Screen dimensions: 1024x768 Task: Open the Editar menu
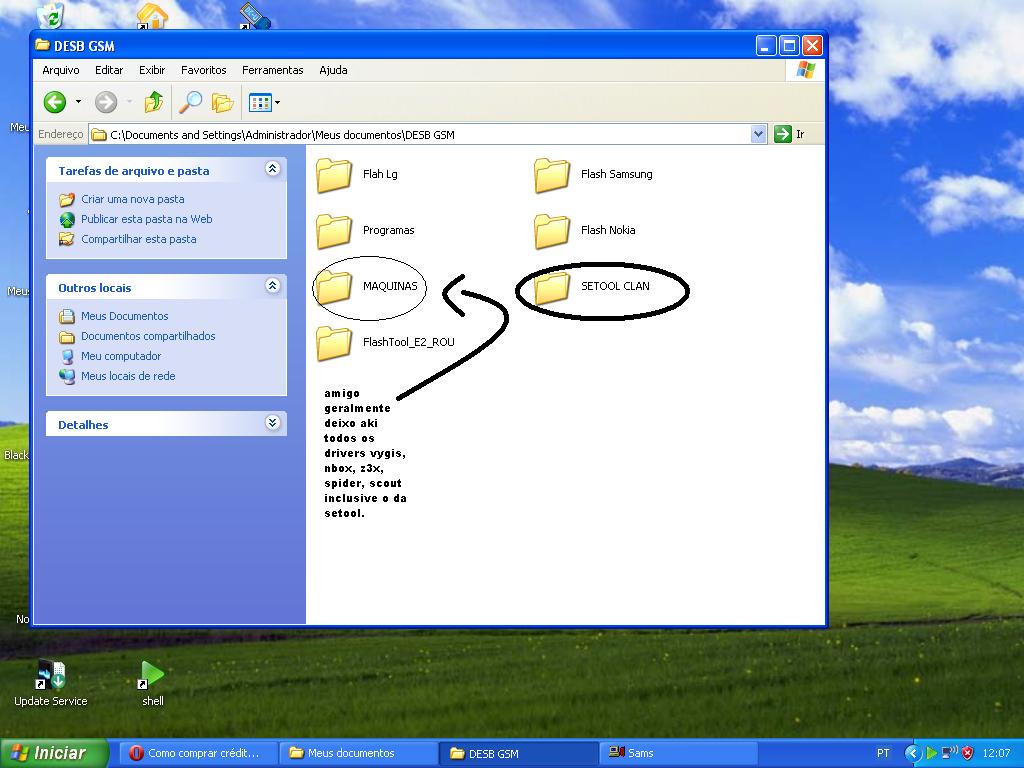coord(109,70)
